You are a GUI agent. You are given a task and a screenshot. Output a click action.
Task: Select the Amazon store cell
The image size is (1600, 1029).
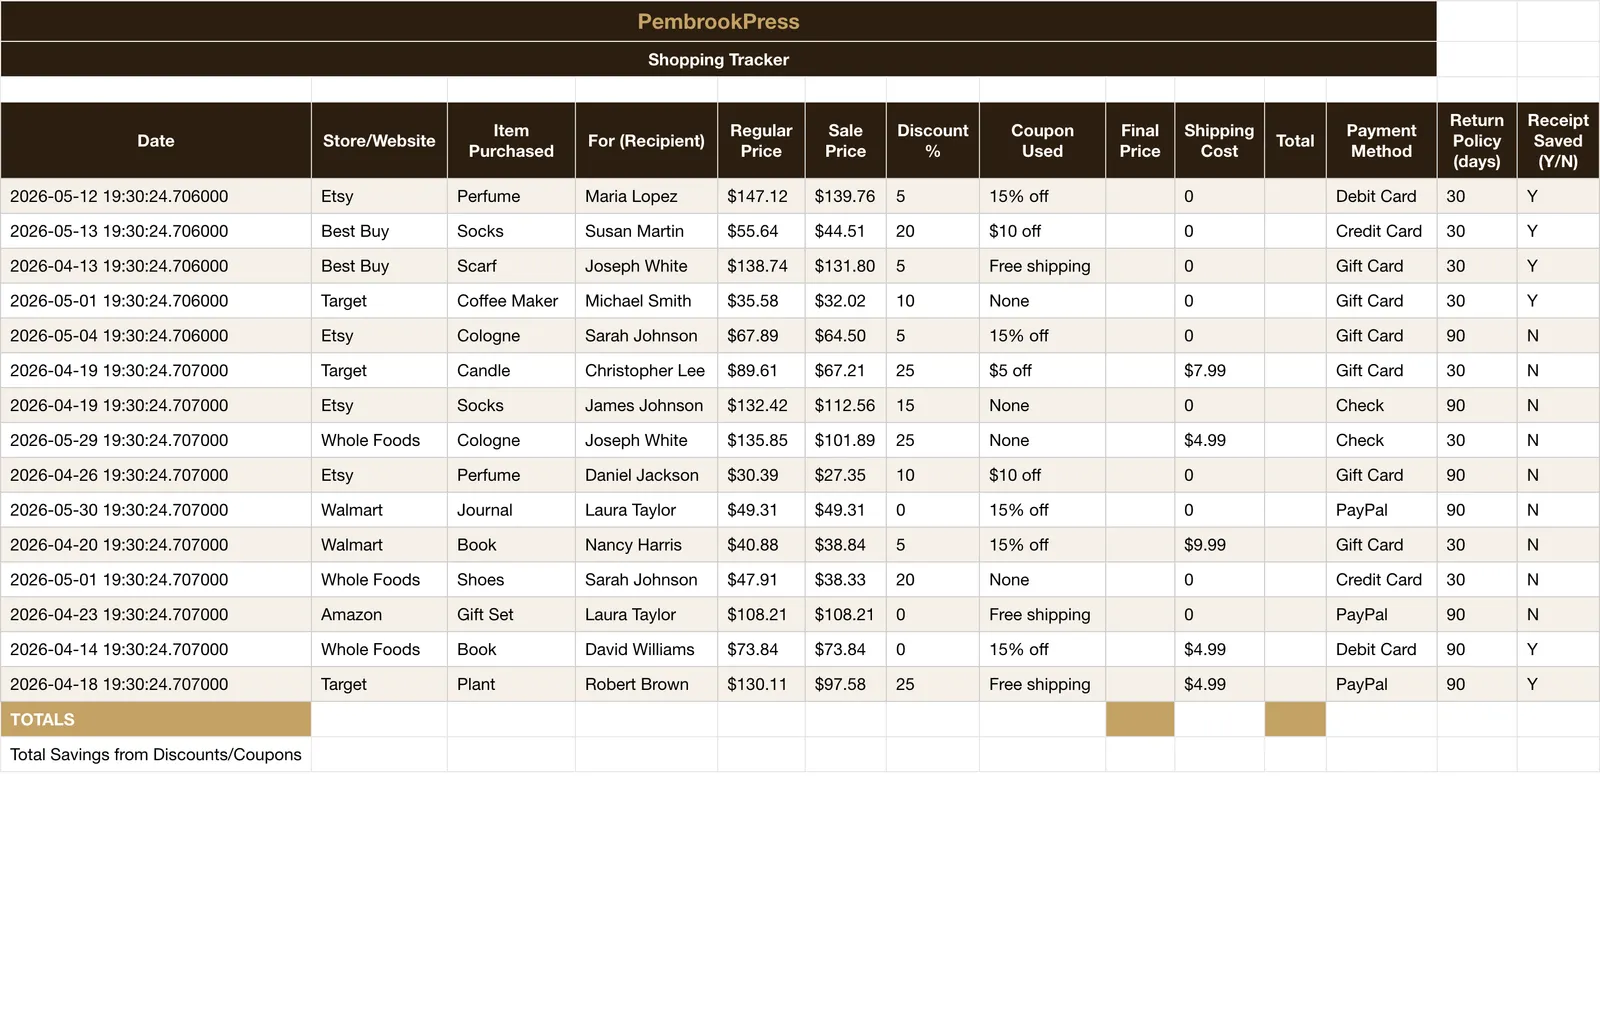click(379, 614)
